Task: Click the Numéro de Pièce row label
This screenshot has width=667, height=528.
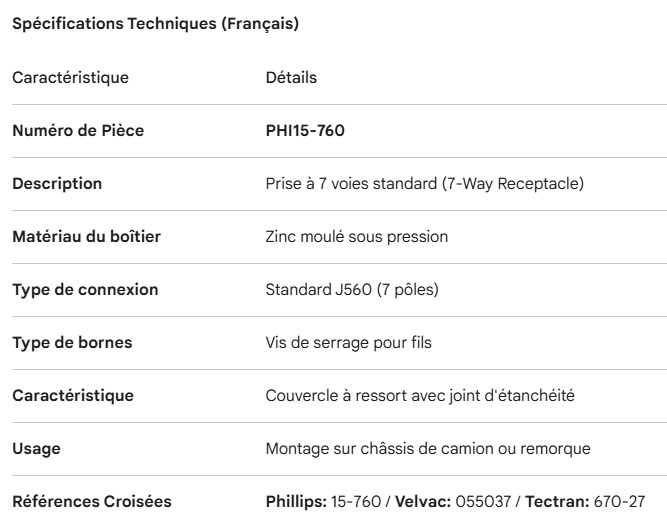Action: point(77,131)
